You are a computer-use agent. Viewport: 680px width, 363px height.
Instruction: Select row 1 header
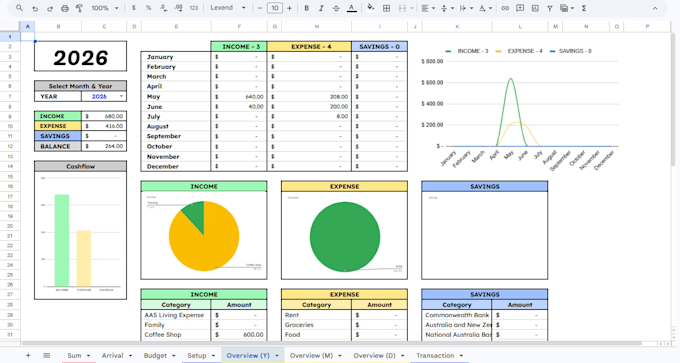10,37
